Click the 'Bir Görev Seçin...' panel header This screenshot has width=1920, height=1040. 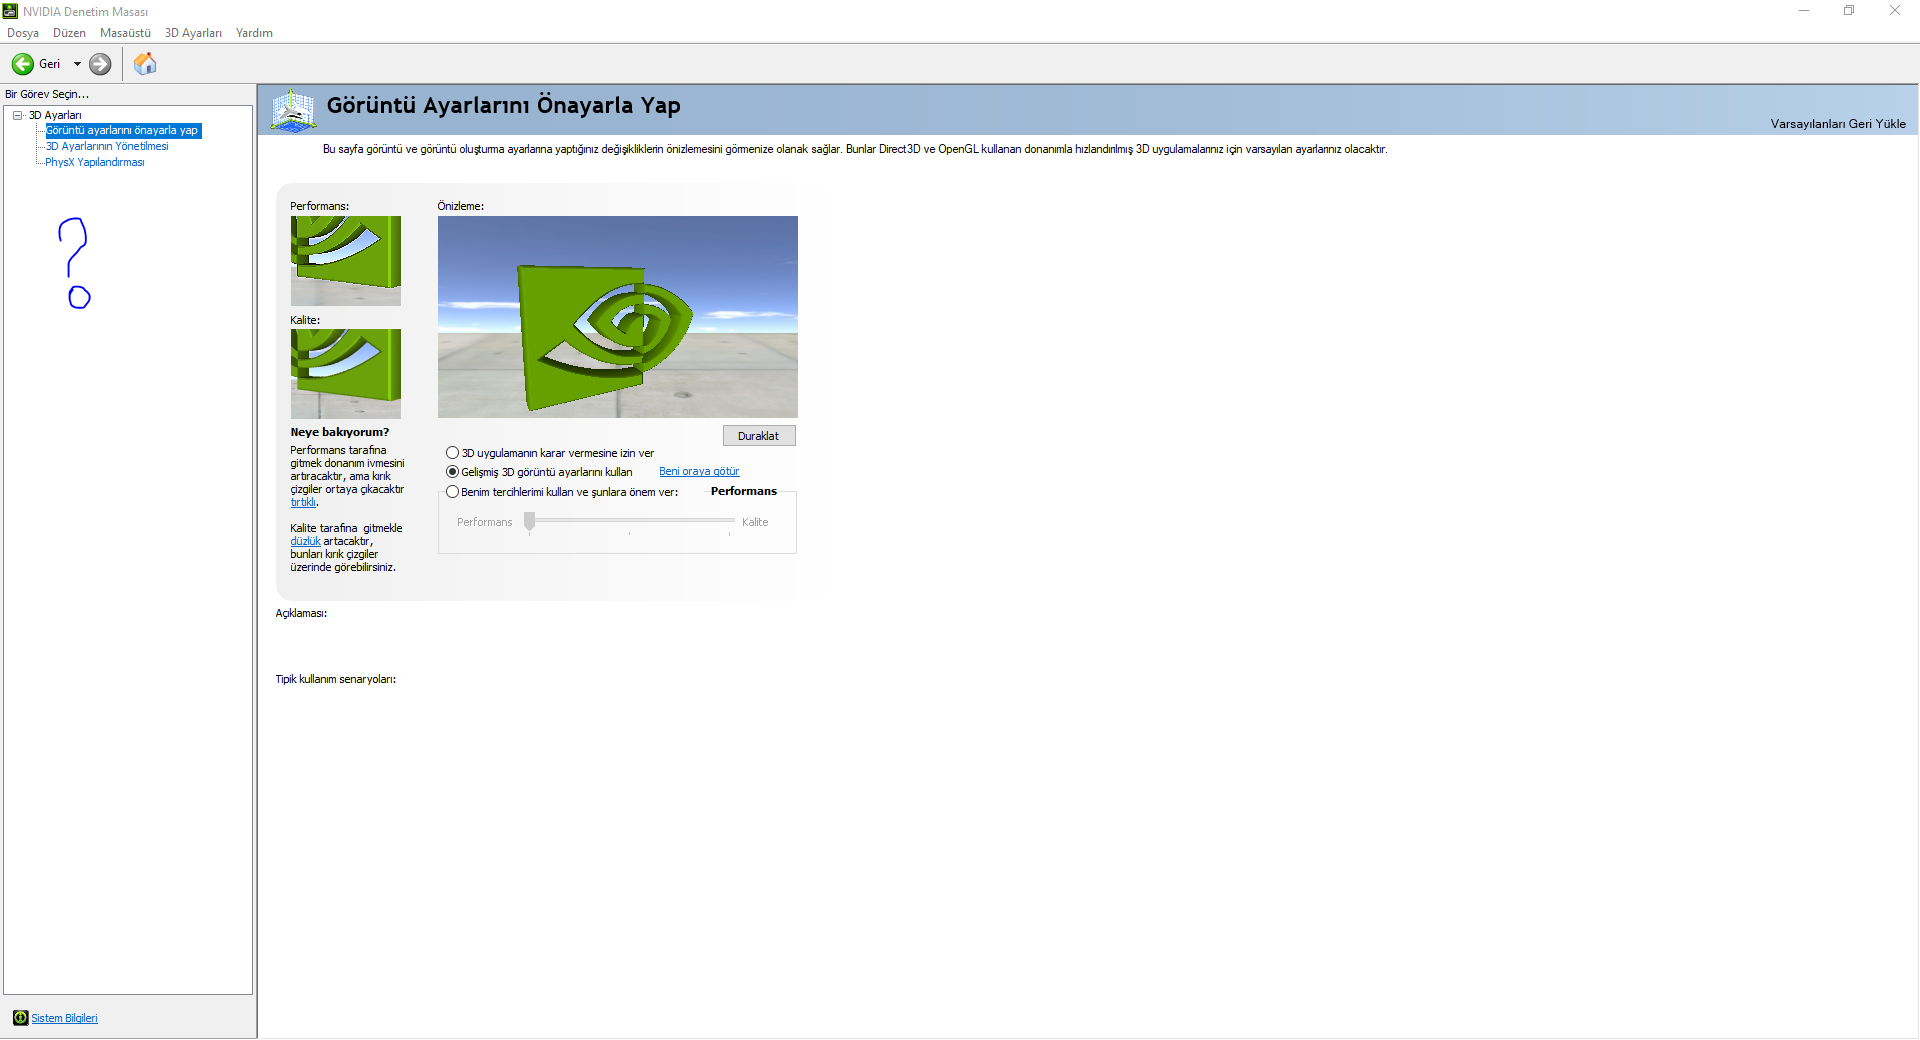pyautogui.click(x=47, y=94)
